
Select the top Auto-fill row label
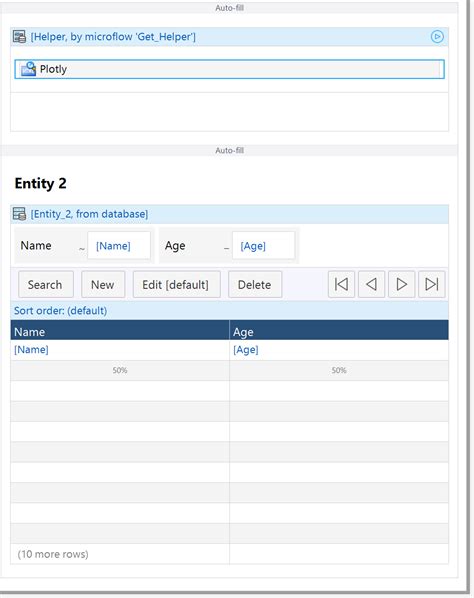point(230,8)
